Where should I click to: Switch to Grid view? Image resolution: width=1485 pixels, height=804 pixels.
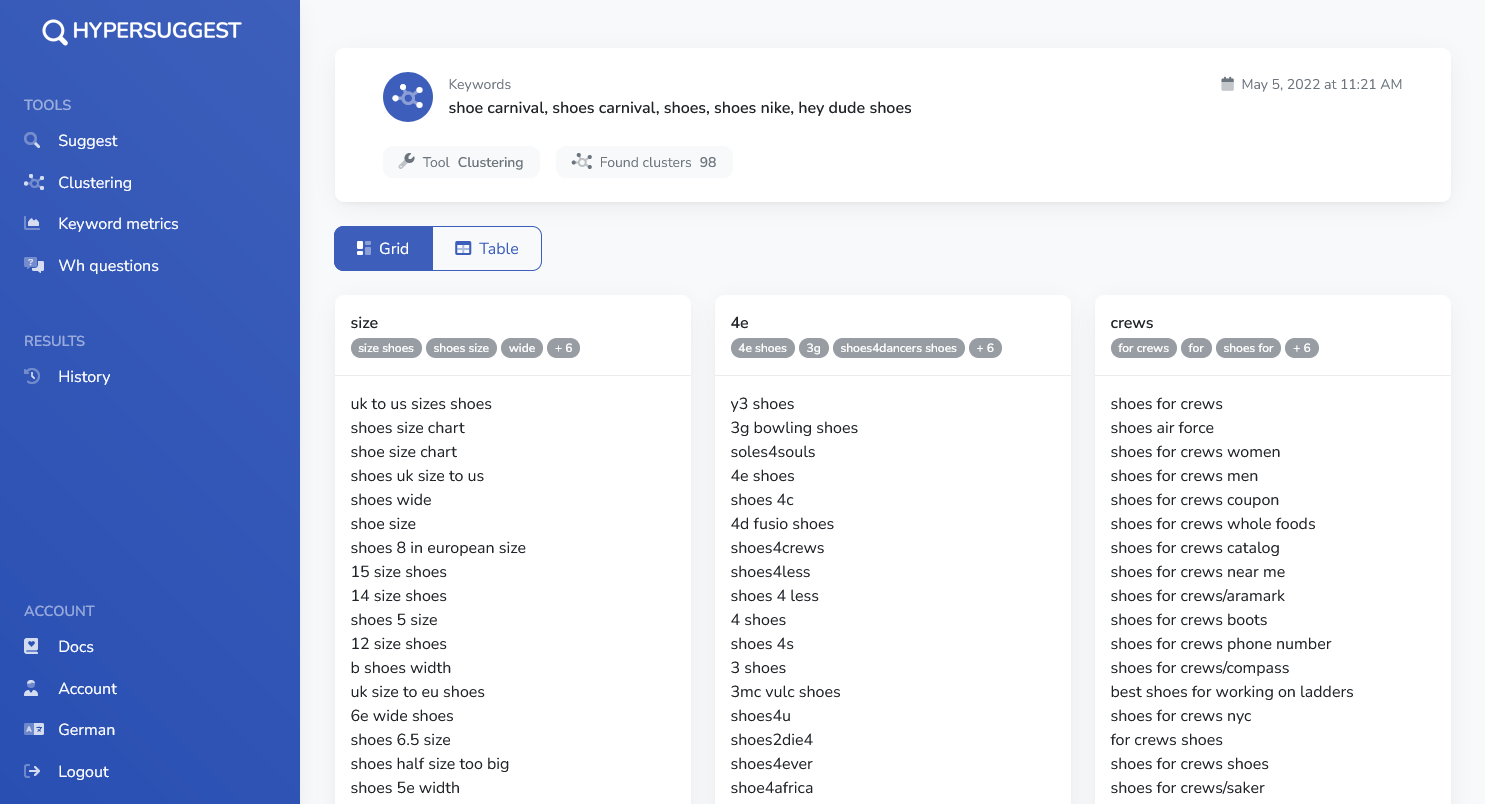(383, 248)
